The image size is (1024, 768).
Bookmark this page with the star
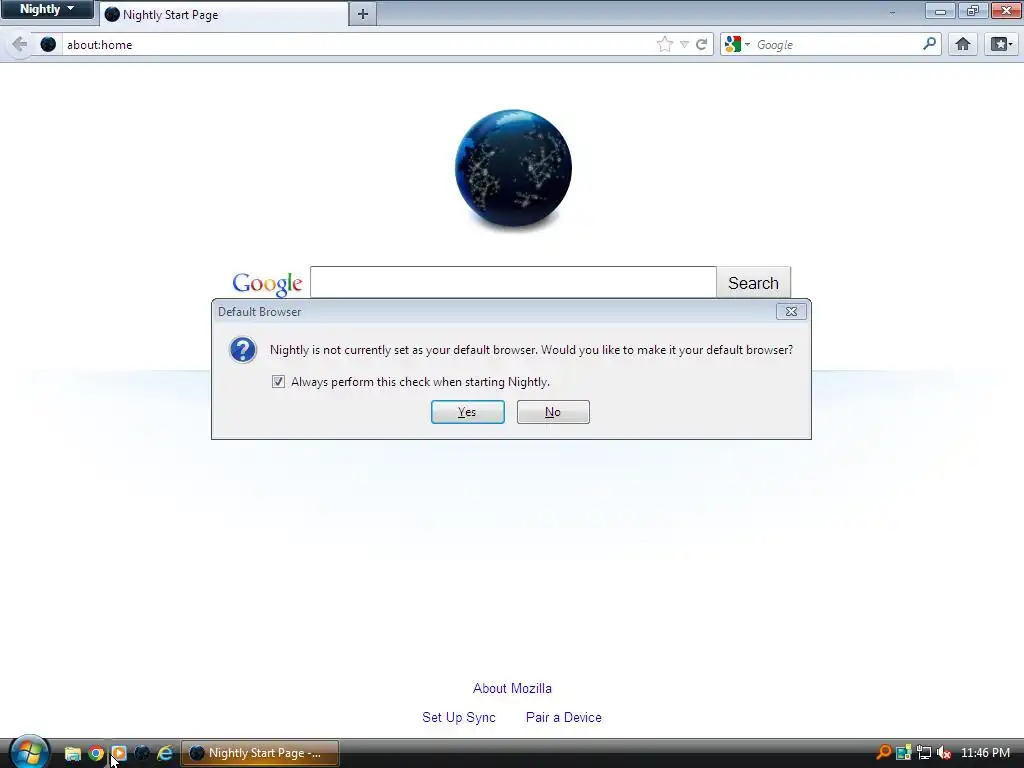664,44
